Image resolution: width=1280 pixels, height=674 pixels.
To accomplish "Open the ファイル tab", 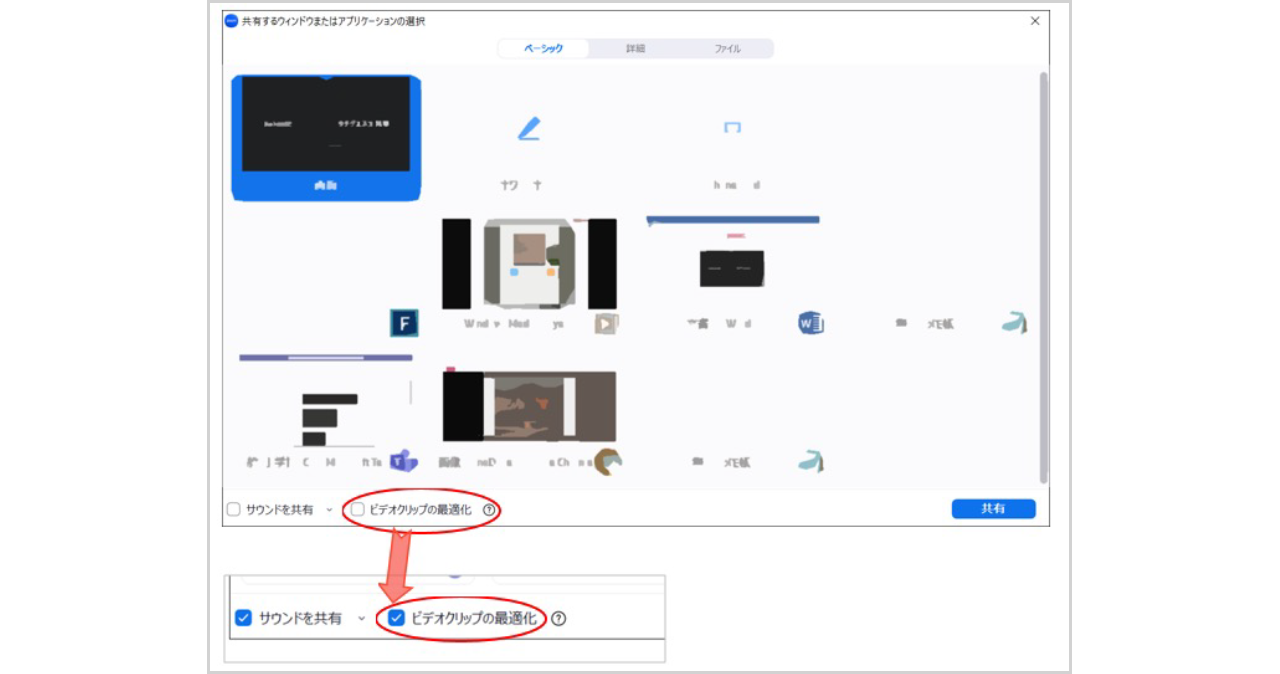I will tap(727, 48).
